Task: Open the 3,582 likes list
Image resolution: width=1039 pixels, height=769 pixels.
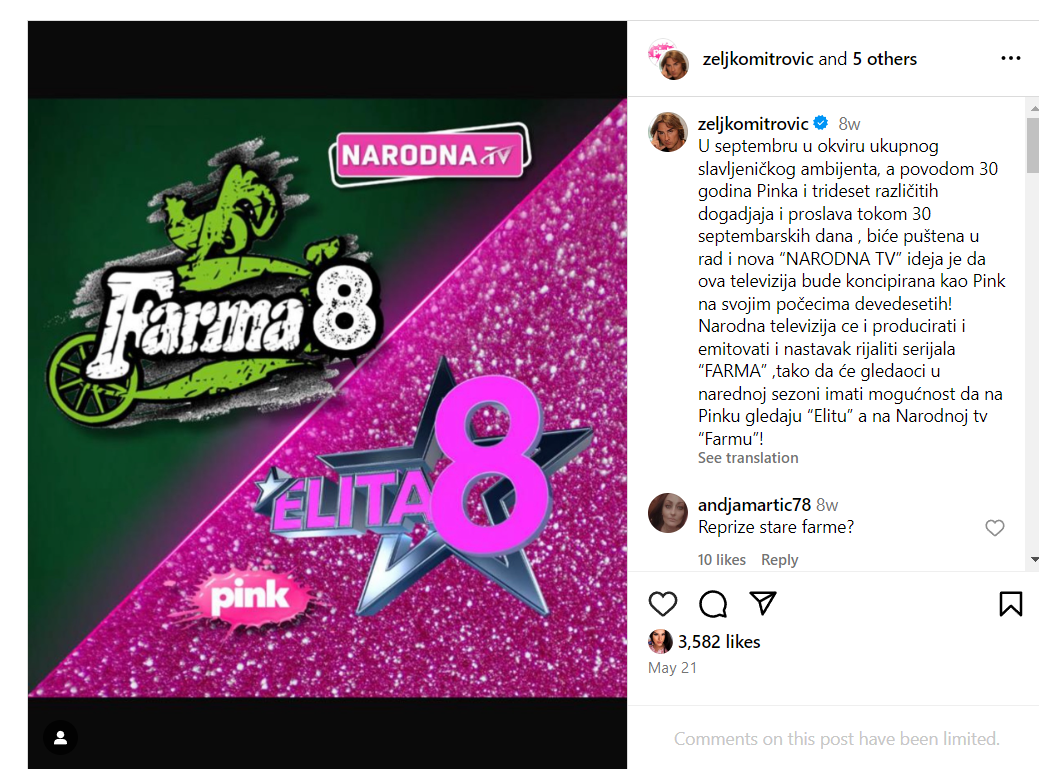Action: (719, 641)
